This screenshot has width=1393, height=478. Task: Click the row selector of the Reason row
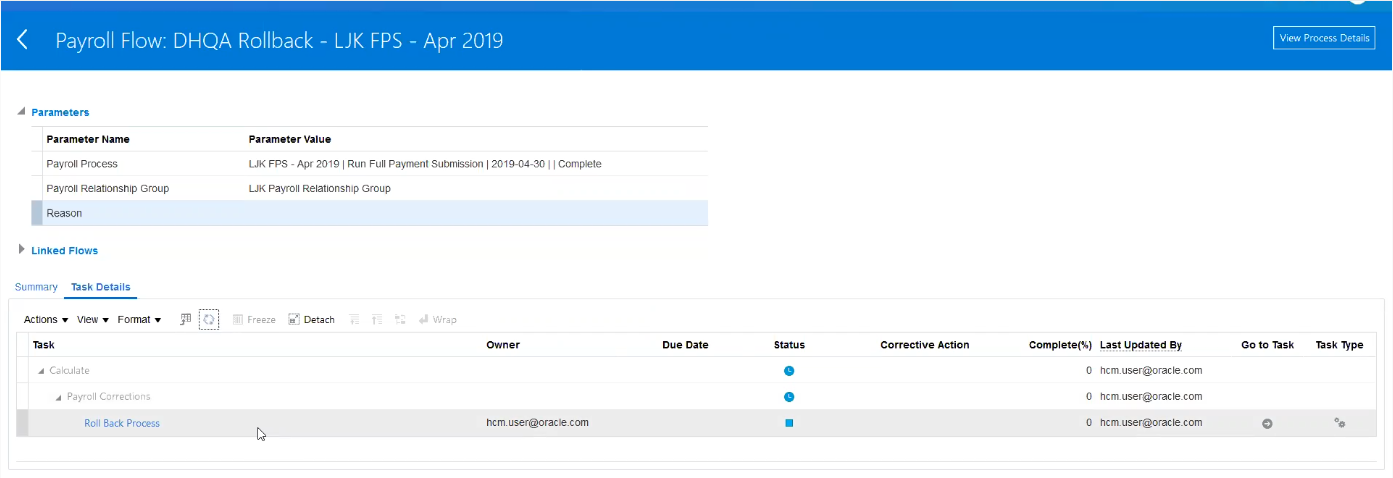click(x=37, y=213)
